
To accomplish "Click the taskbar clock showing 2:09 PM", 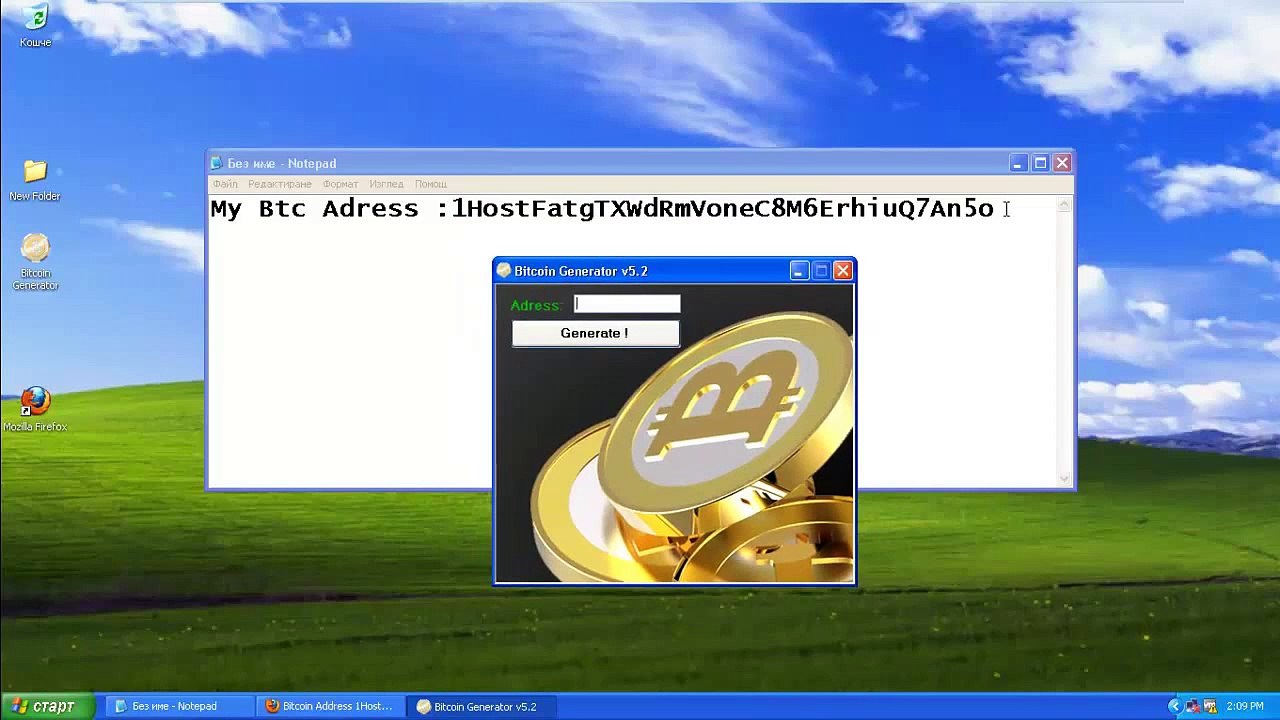I will (1245, 706).
